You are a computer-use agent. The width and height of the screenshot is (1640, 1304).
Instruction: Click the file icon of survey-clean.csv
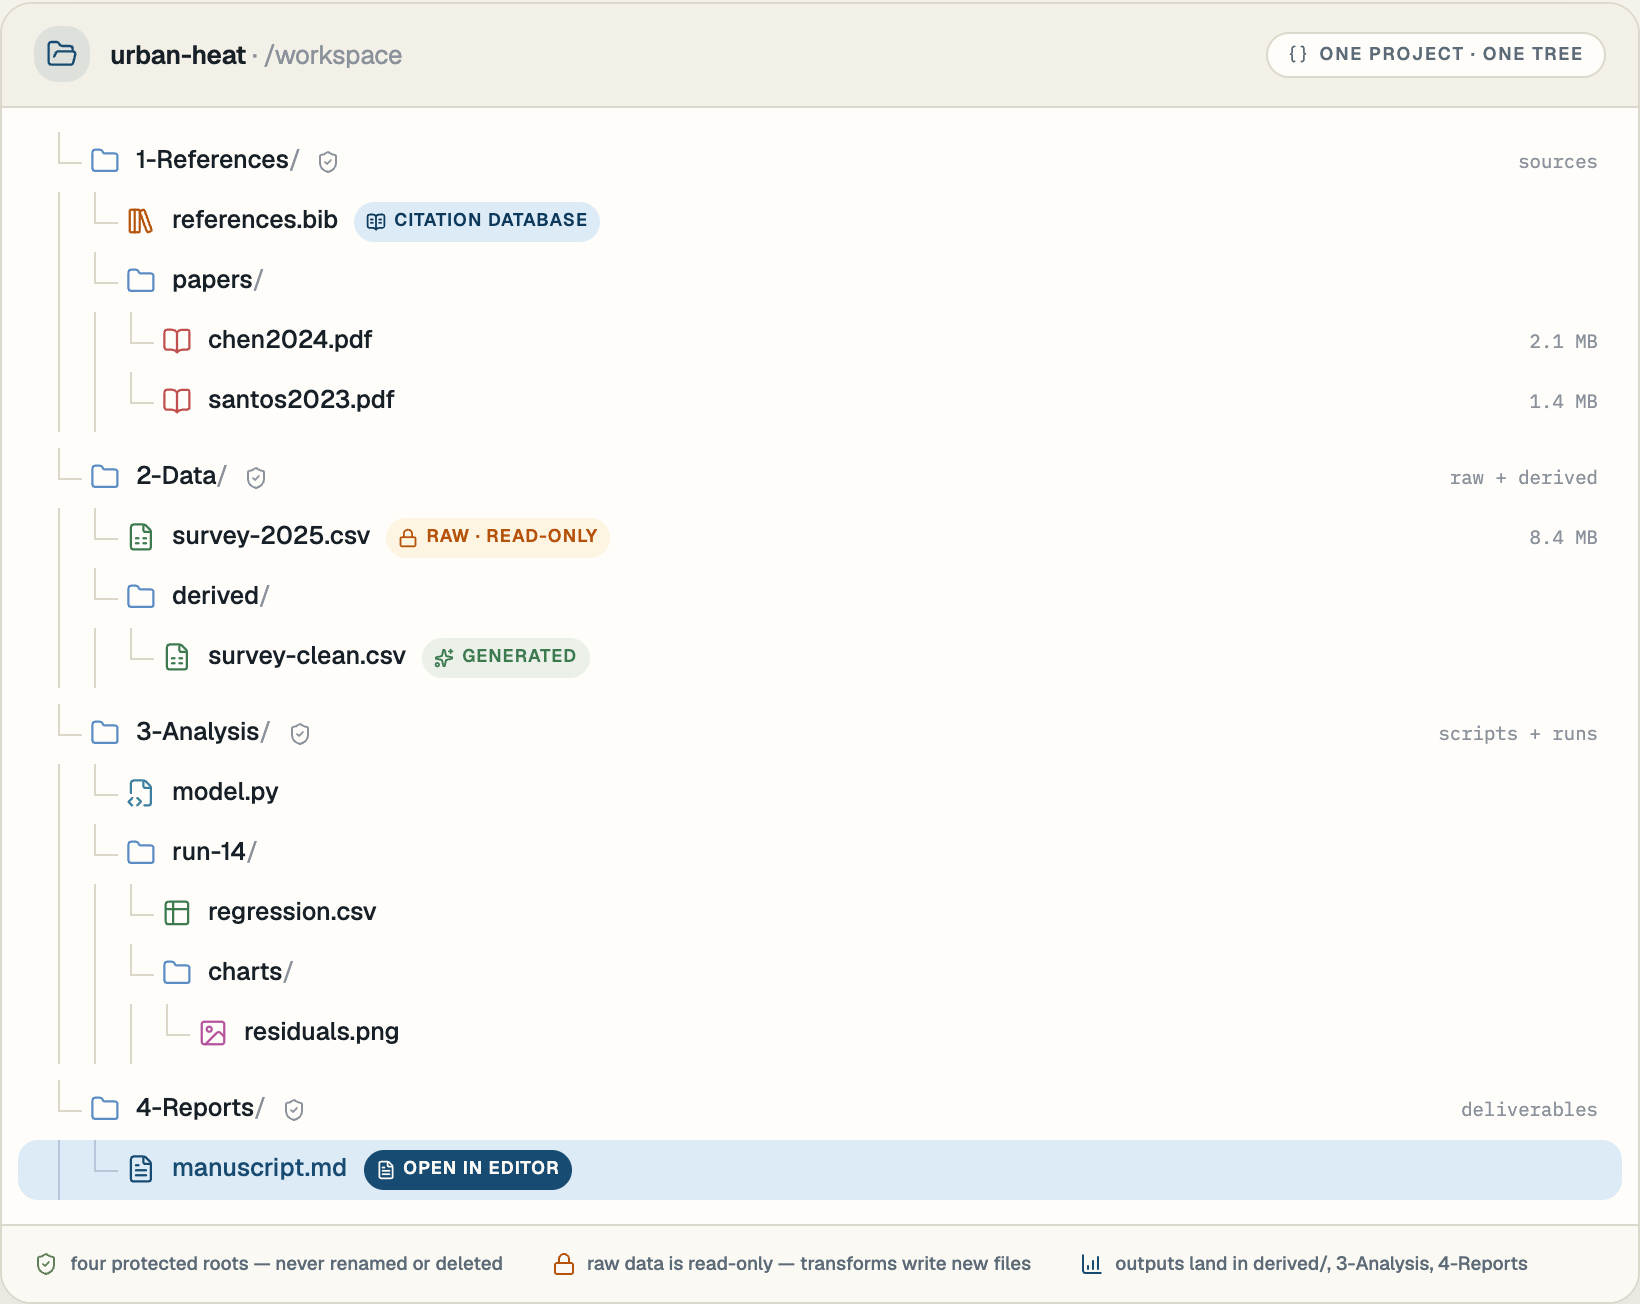[177, 657]
